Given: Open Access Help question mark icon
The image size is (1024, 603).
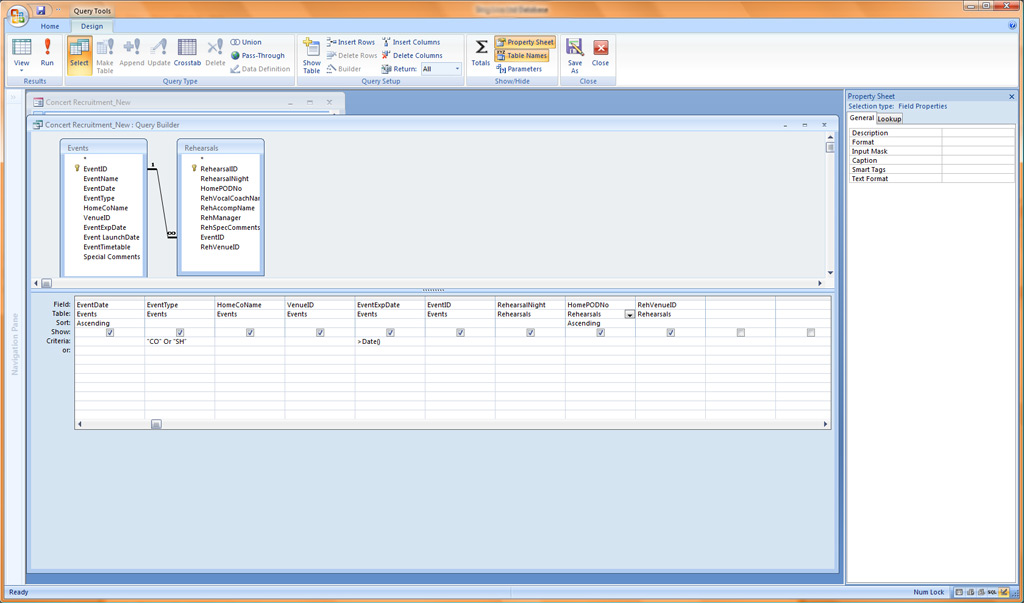Looking at the screenshot, I should 1012,26.
